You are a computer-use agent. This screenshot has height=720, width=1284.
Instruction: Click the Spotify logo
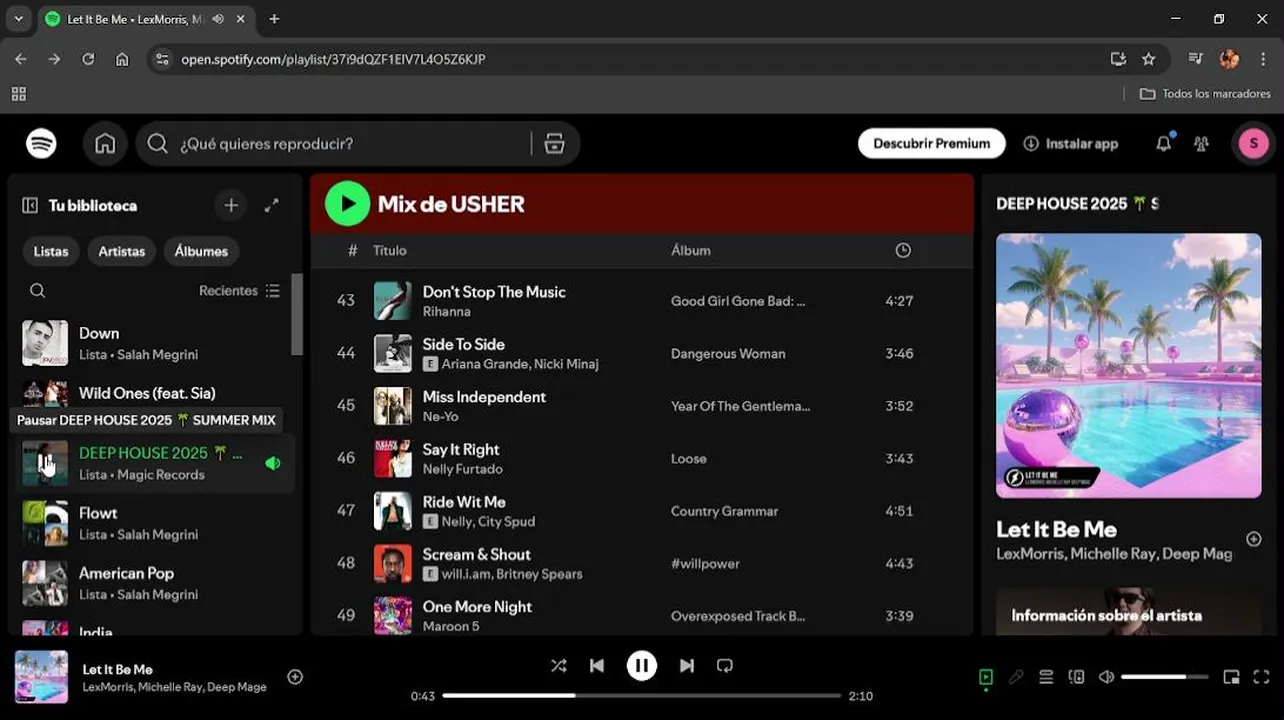[x=41, y=143]
